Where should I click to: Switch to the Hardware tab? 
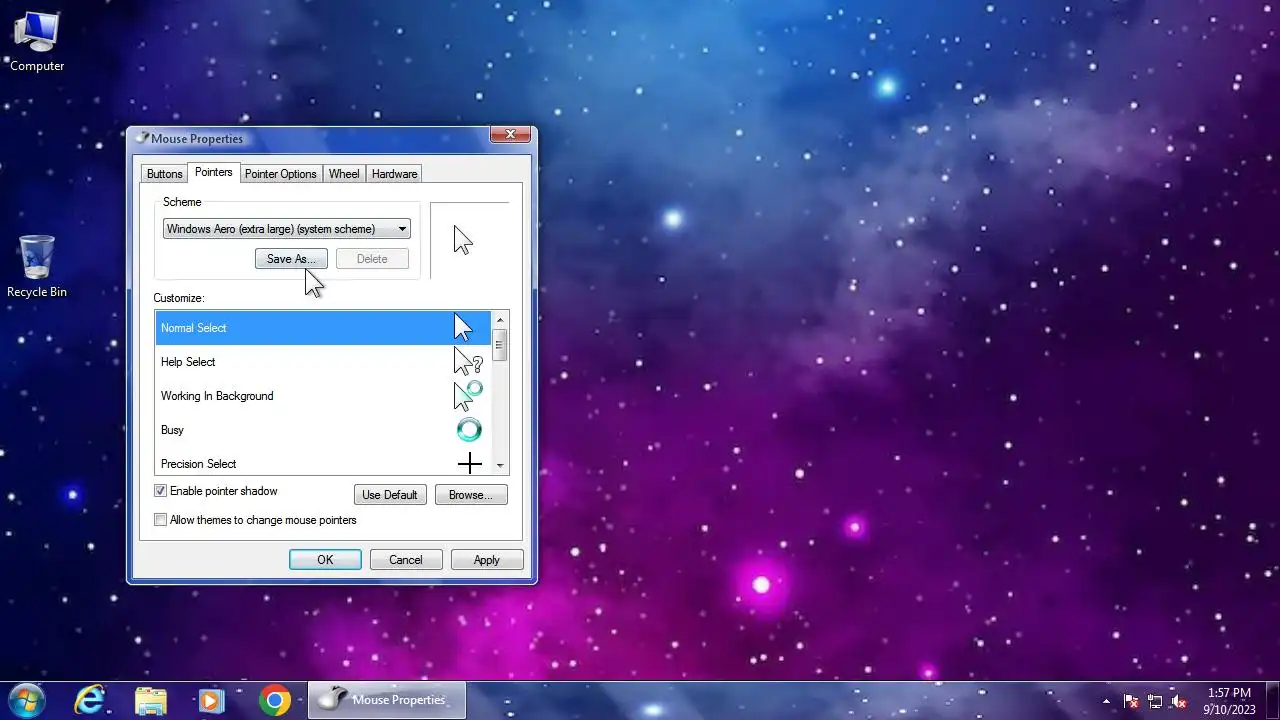[395, 174]
